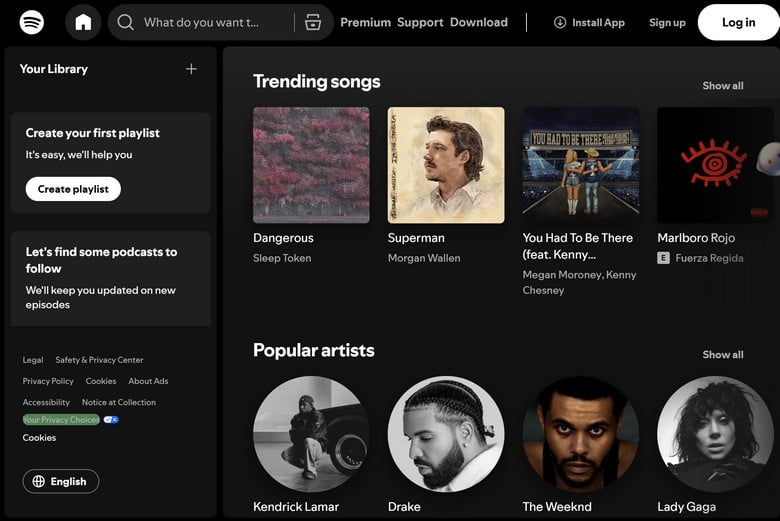Screen dimensions: 780x521
Task: Click the Lady Gaga name label
Action: [x=686, y=507]
